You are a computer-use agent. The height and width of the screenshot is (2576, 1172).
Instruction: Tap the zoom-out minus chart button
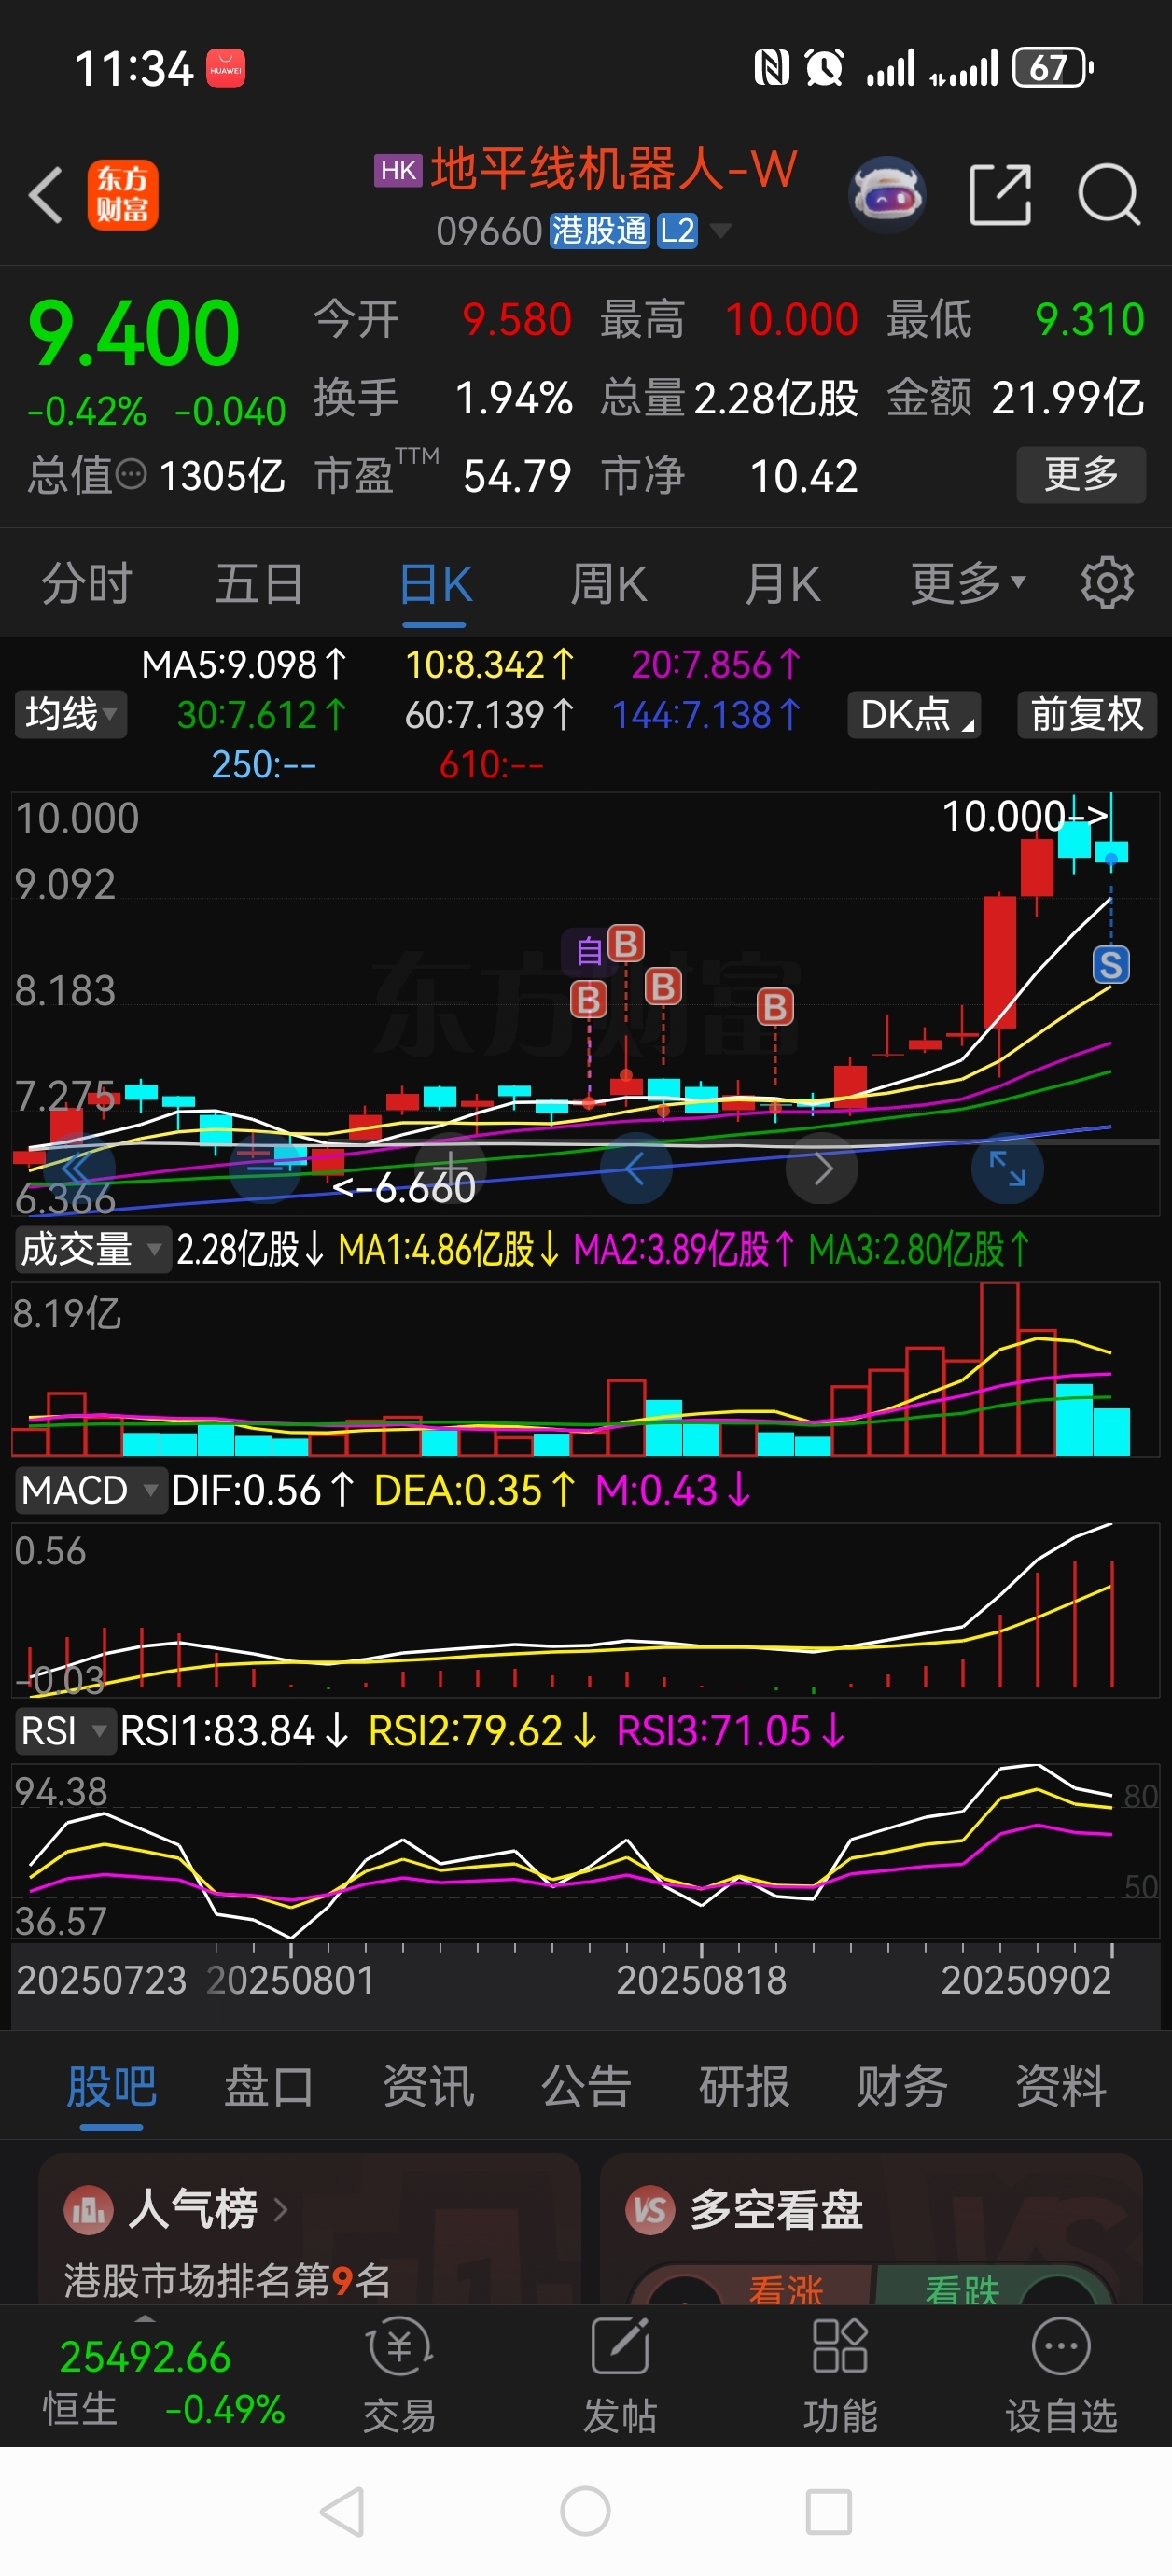click(x=264, y=1167)
